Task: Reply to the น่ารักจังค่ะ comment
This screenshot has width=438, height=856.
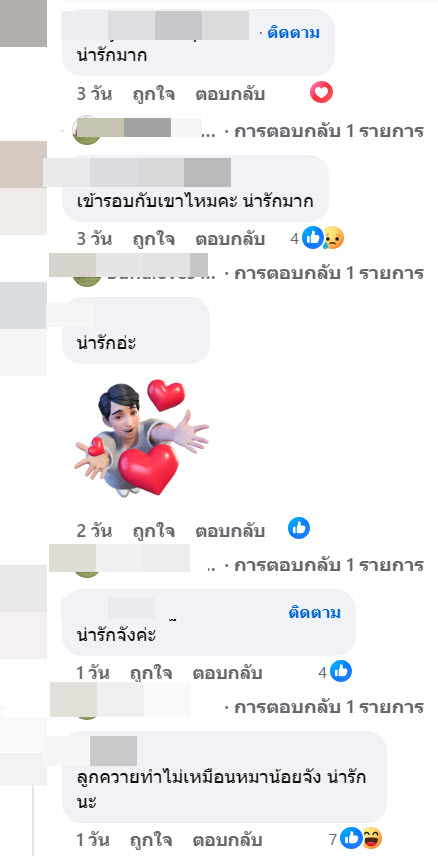Action: (227, 673)
